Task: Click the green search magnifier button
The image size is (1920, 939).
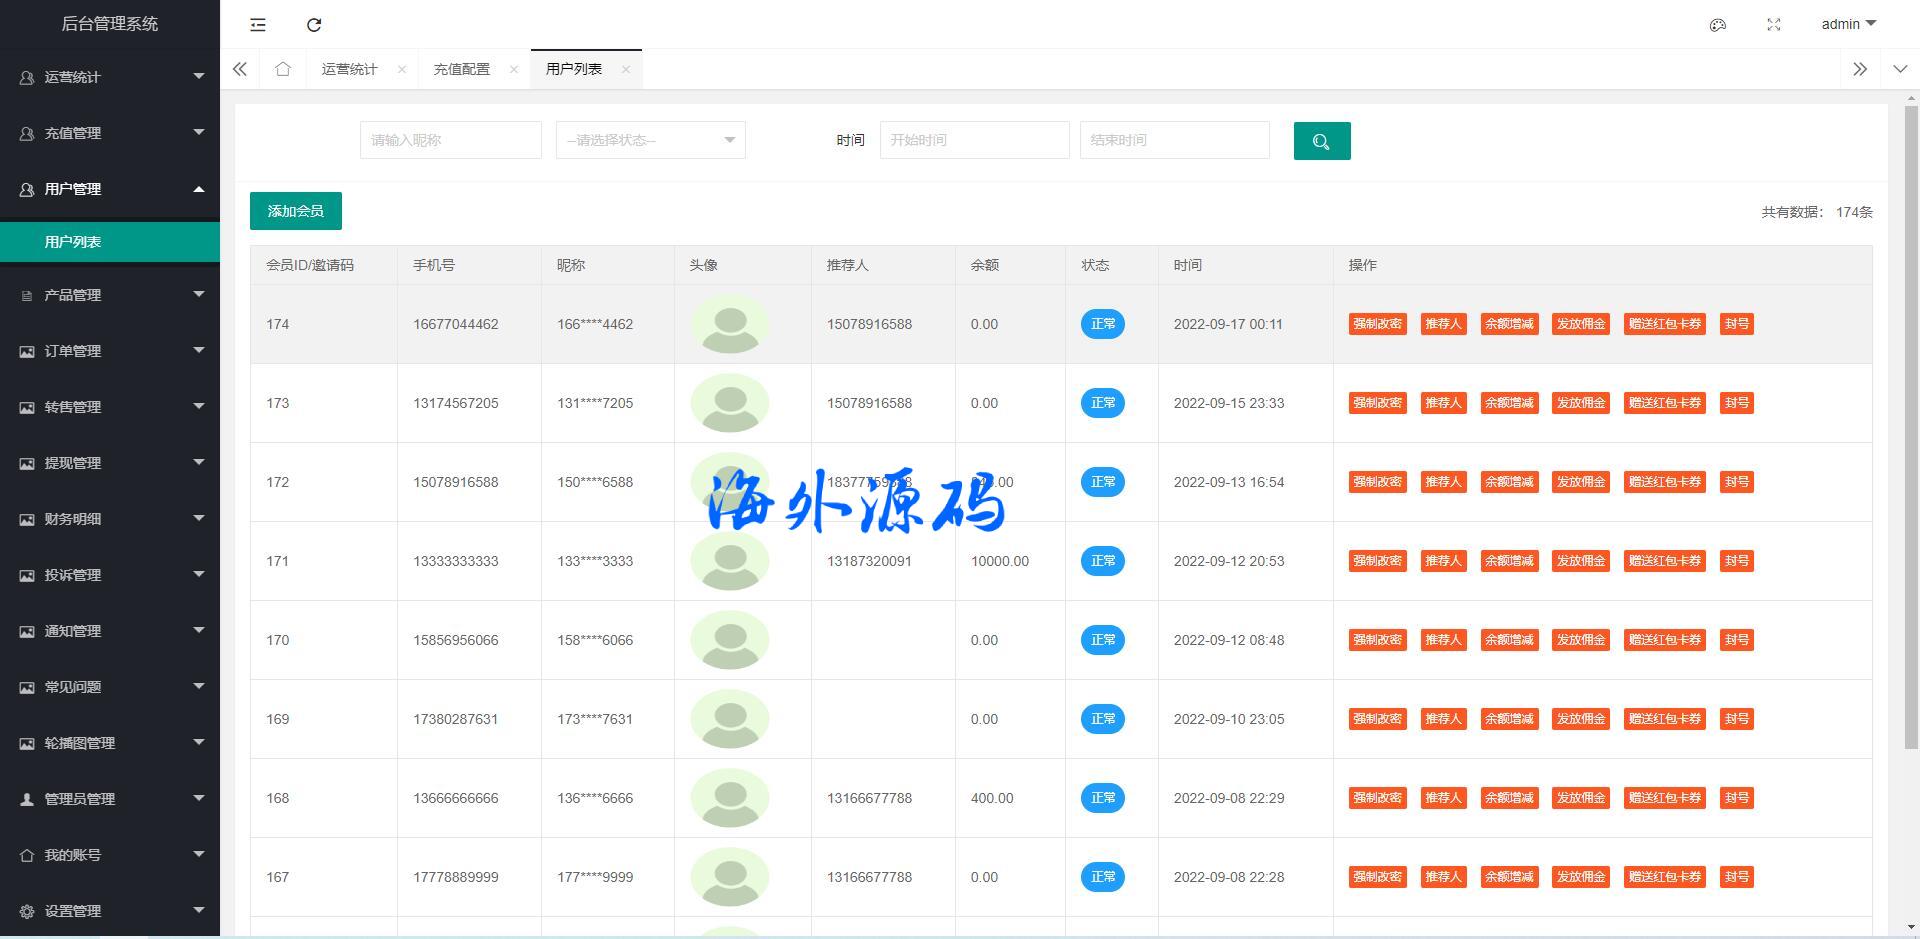Action: coord(1321,141)
